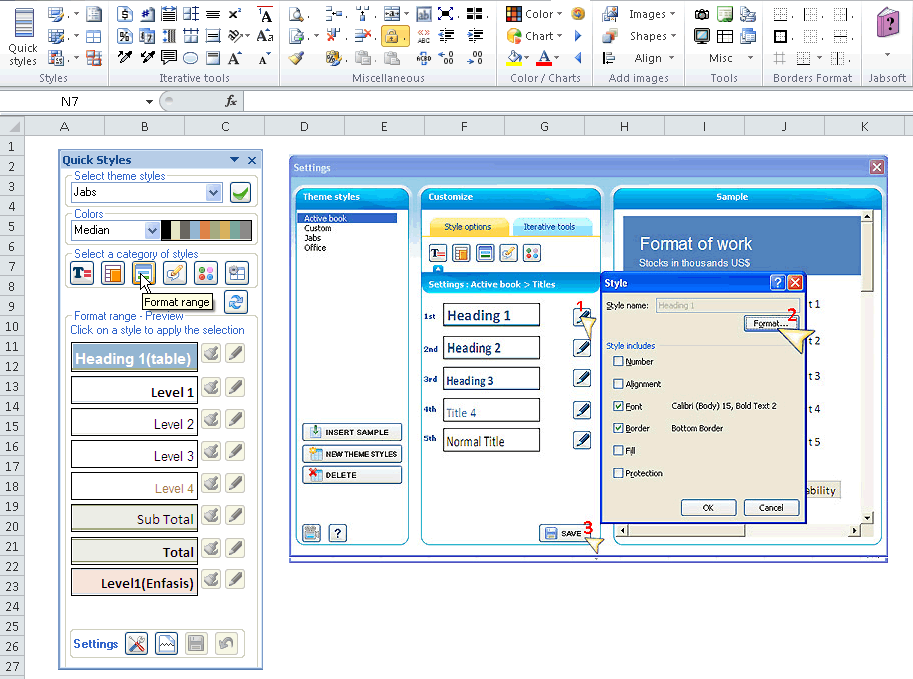Click the eraser icon beside Sub Total
Viewport: 913px width, 679px height.
[x=212, y=515]
